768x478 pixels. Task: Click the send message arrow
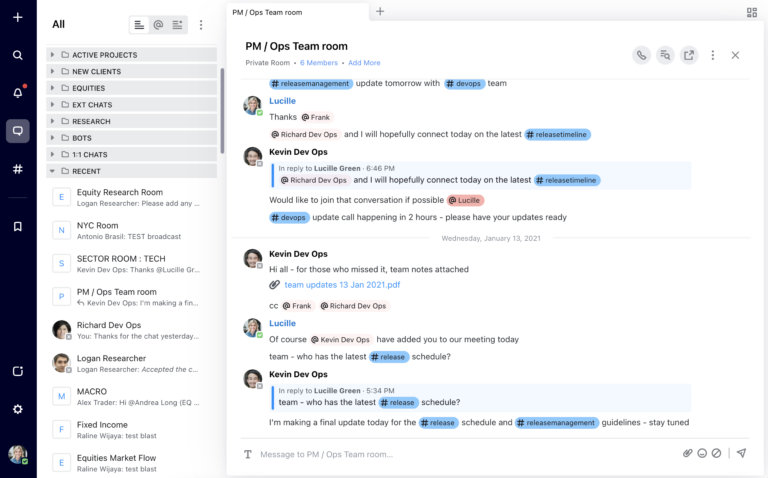[x=741, y=453]
